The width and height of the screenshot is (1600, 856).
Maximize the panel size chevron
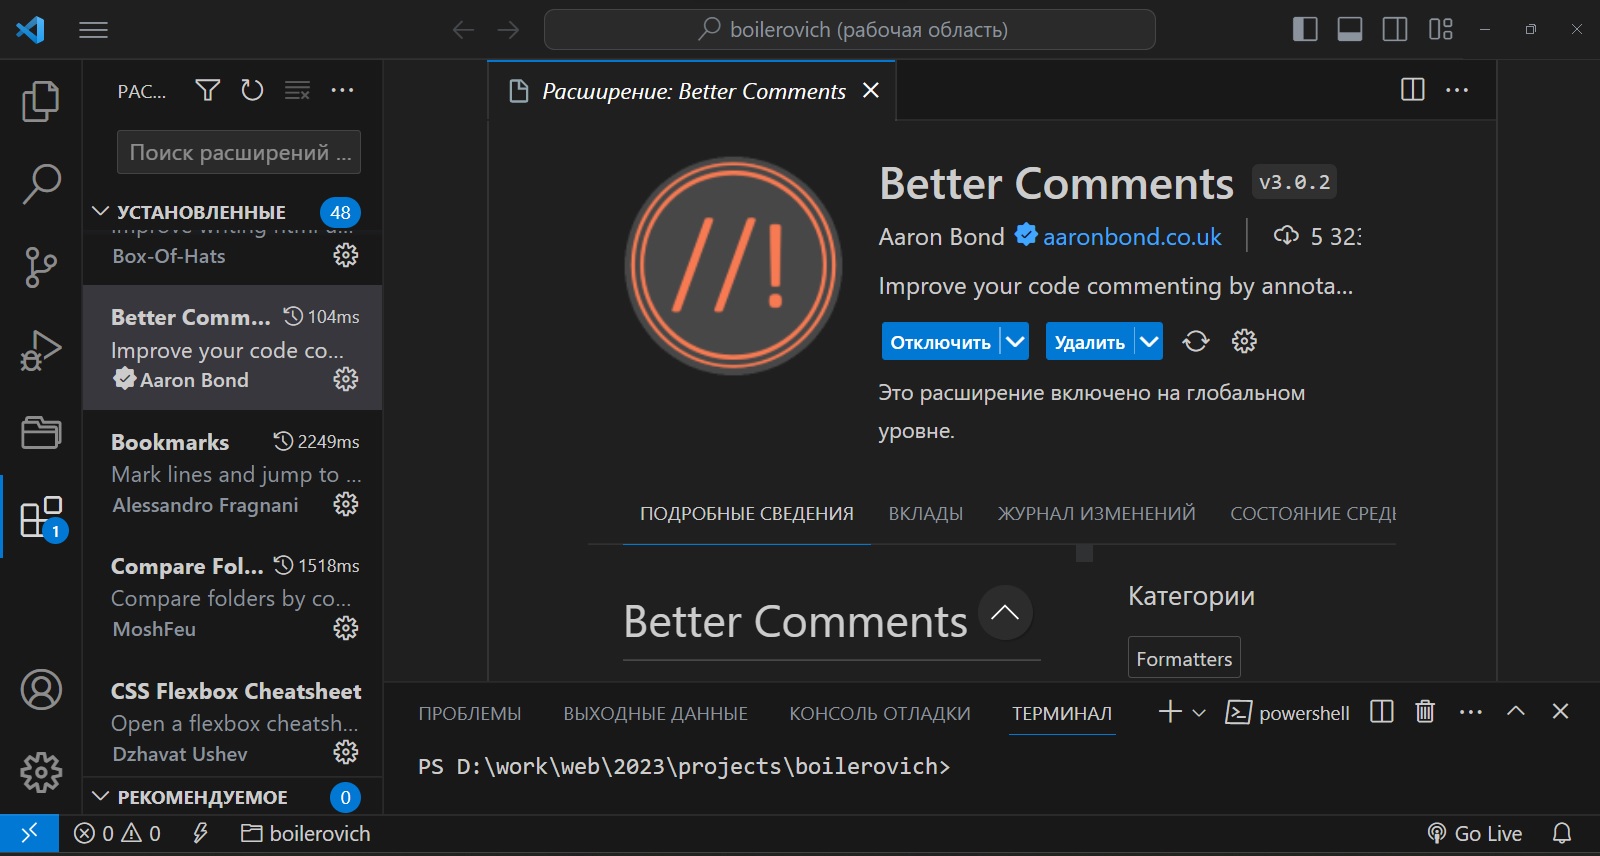point(1516,711)
